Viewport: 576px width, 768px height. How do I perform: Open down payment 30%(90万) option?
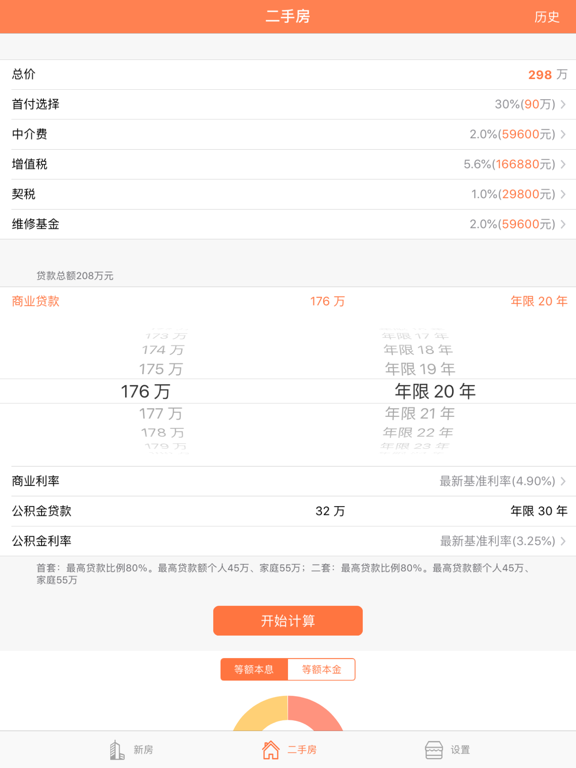point(525,104)
